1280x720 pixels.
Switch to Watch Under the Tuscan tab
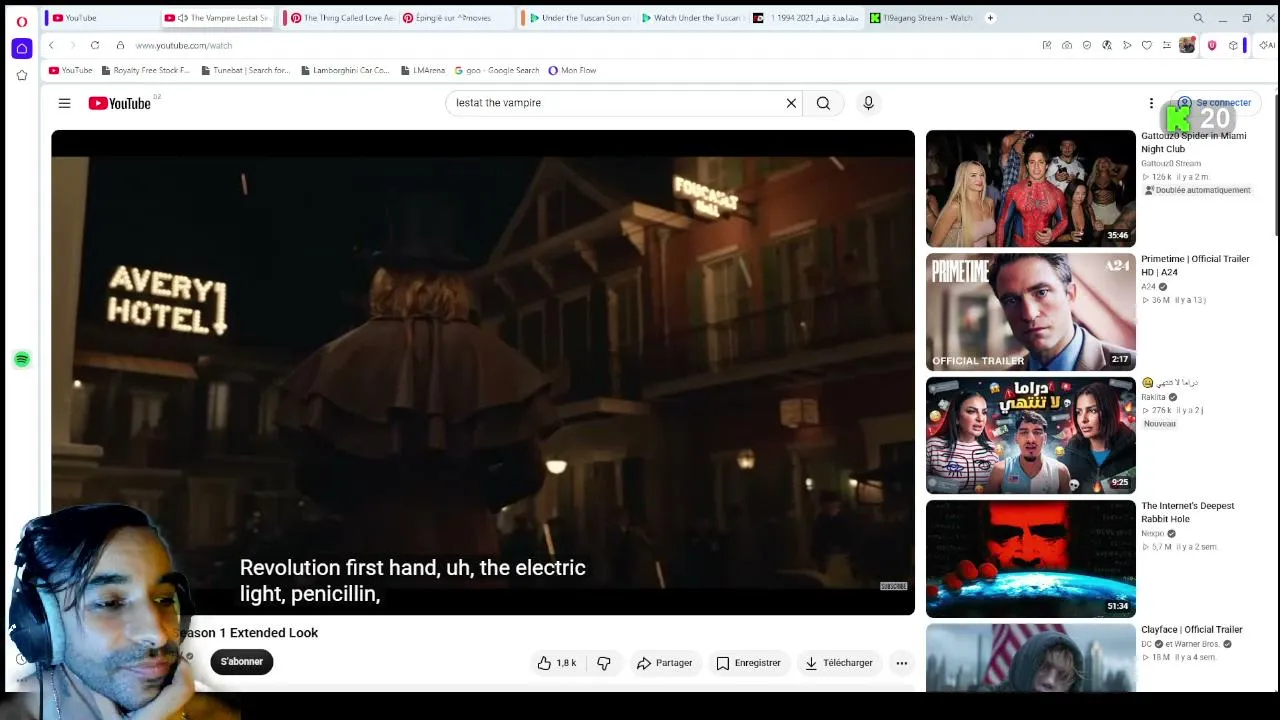click(692, 18)
